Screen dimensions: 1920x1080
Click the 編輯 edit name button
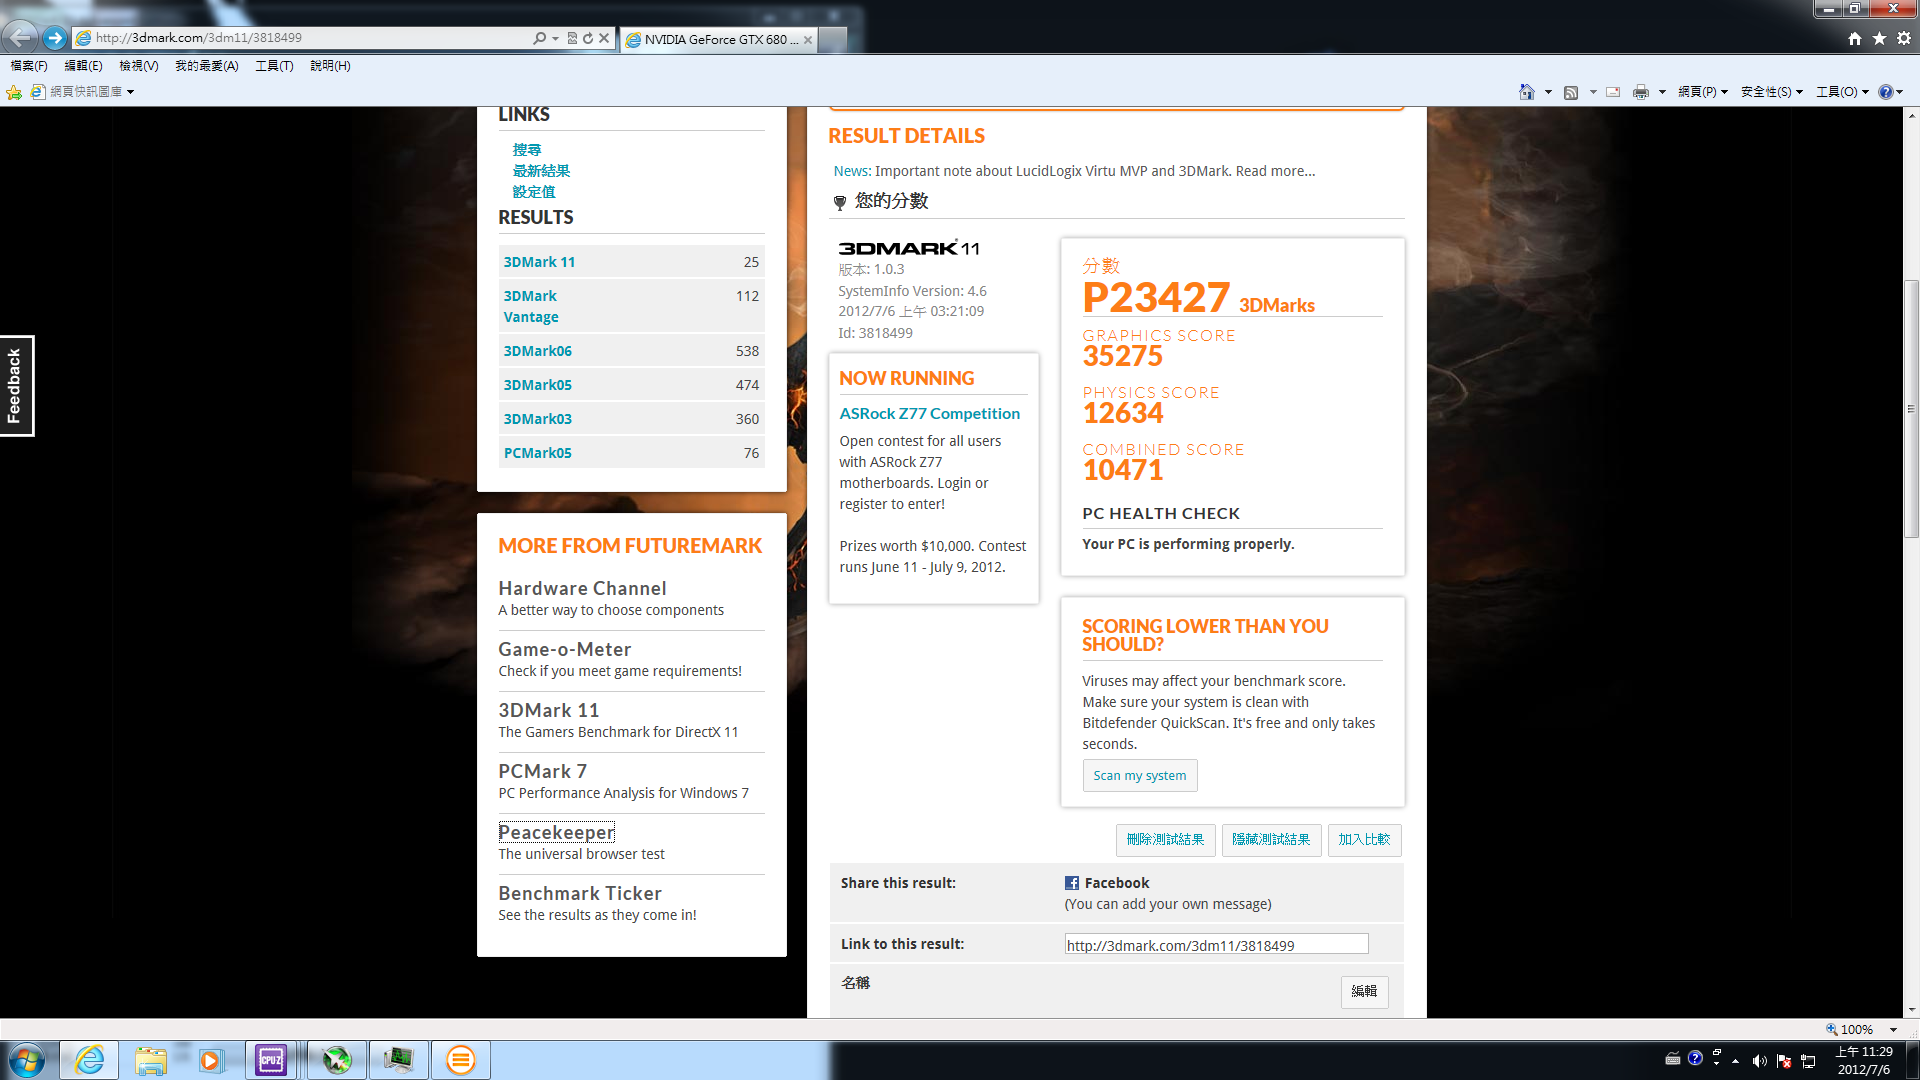[x=1364, y=992]
